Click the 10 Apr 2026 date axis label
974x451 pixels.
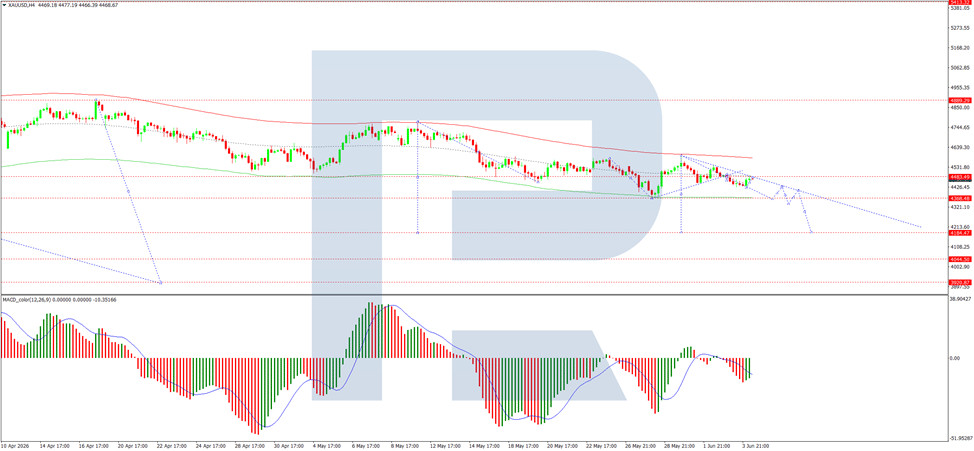14,446
